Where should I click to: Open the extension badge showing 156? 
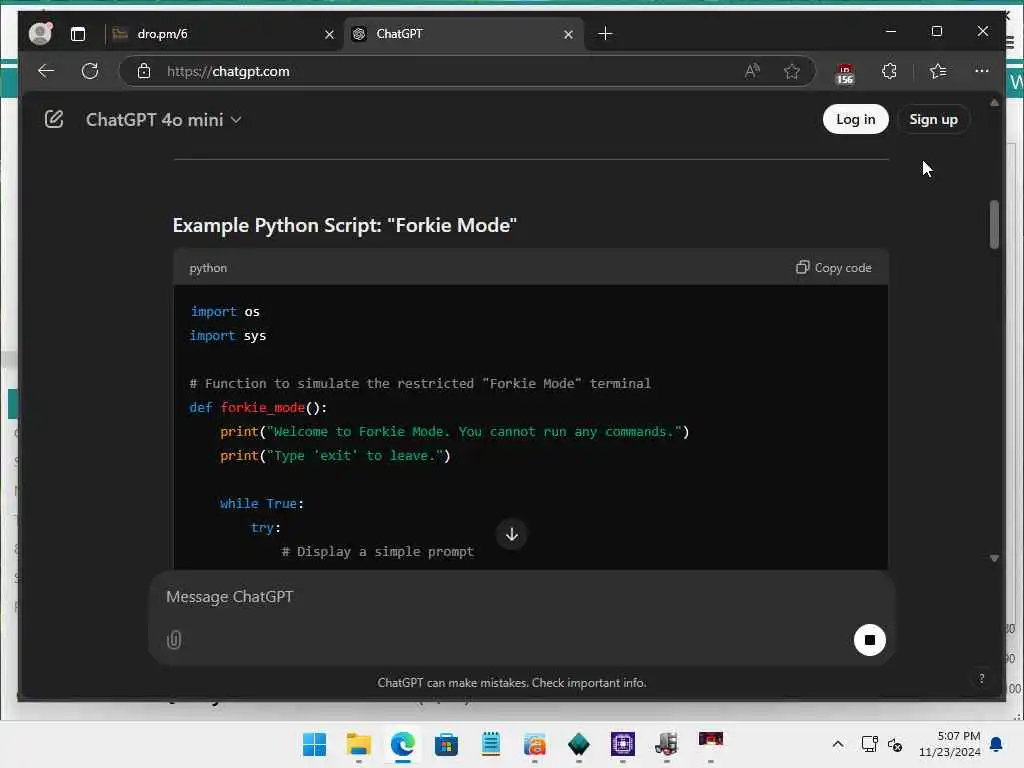coord(844,73)
